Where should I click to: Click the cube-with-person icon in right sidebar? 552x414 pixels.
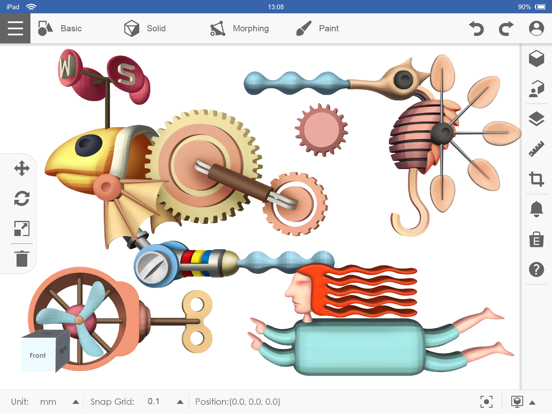pos(536,88)
